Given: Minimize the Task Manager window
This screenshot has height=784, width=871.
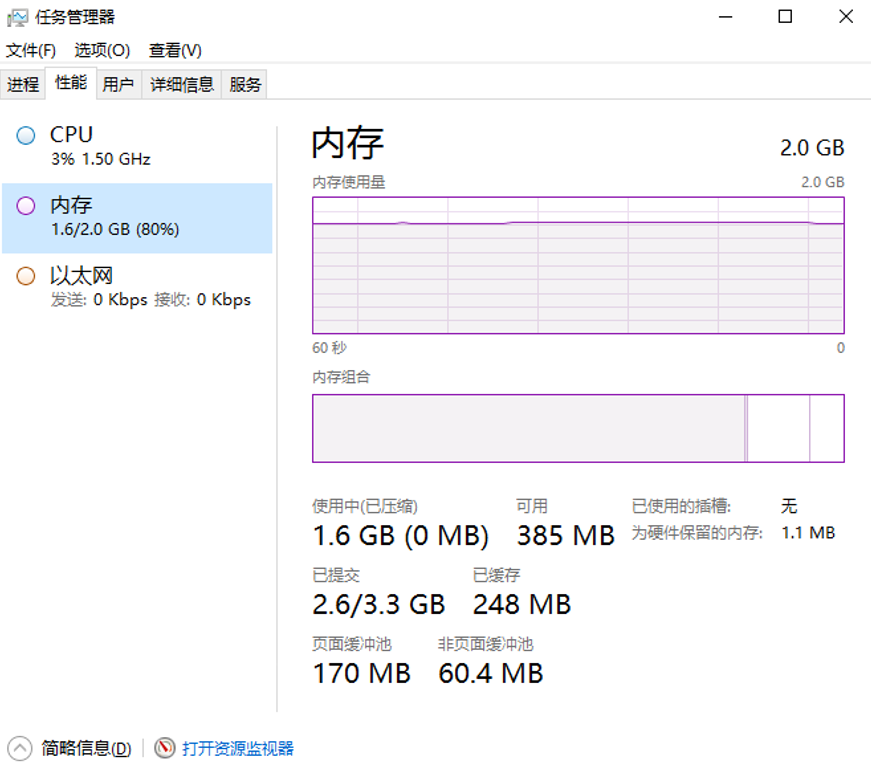Looking at the screenshot, I should click(x=725, y=17).
